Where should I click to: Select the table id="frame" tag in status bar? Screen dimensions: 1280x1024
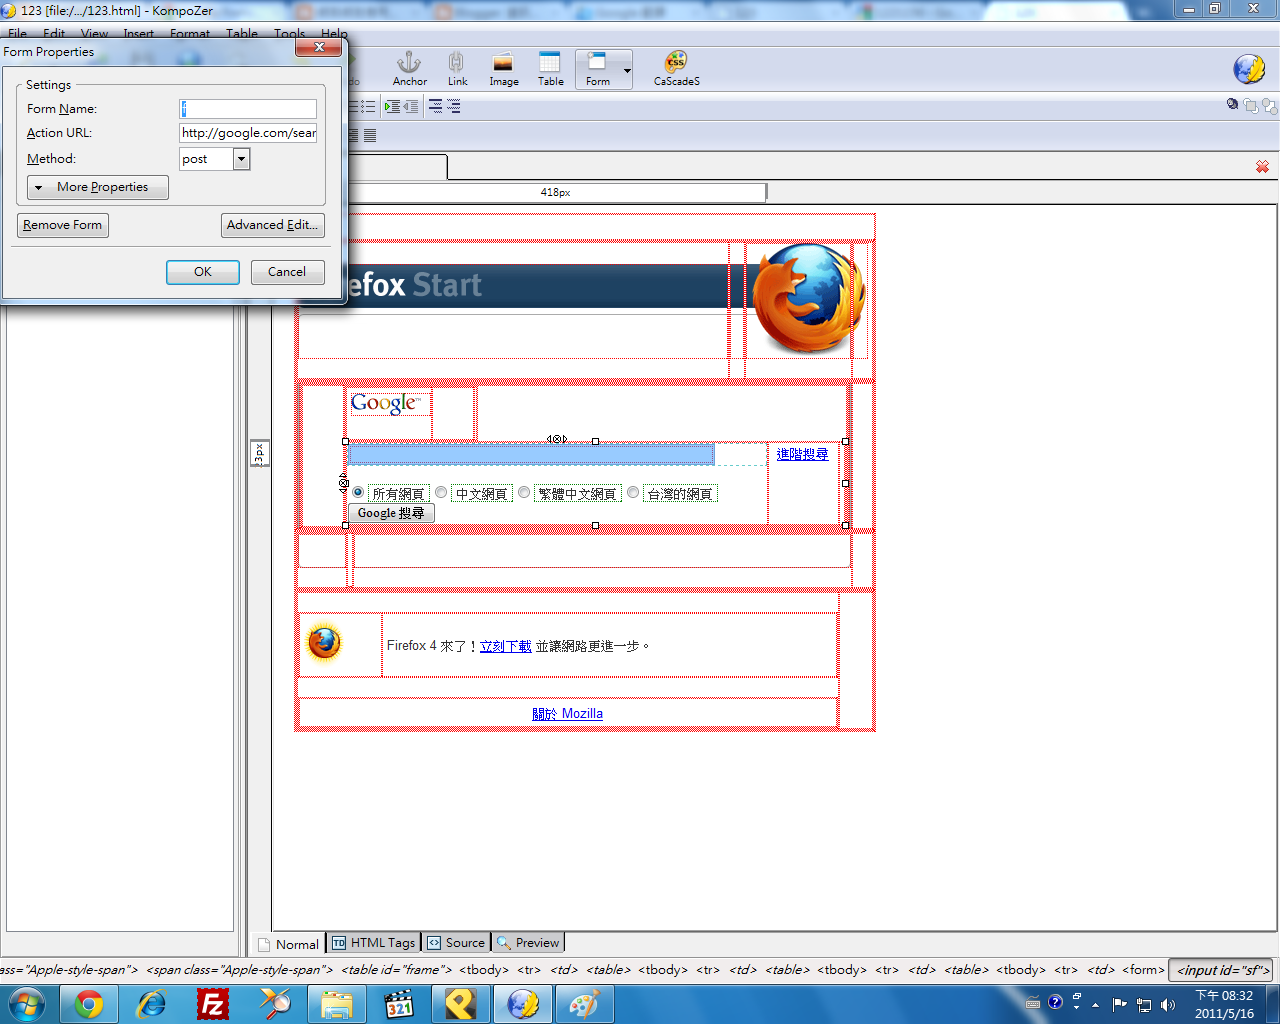(396, 970)
